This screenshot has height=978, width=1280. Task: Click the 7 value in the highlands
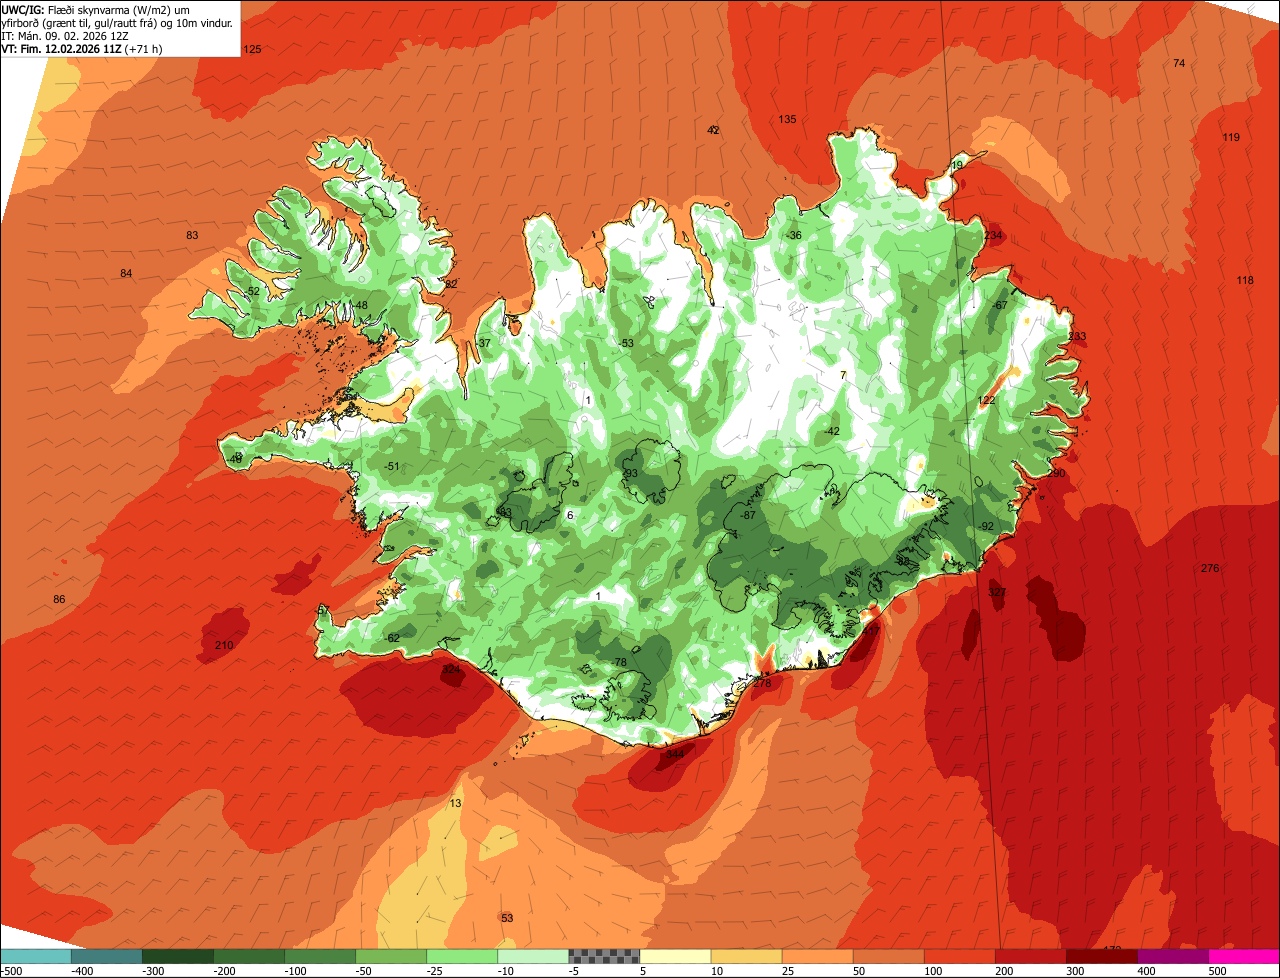(843, 375)
